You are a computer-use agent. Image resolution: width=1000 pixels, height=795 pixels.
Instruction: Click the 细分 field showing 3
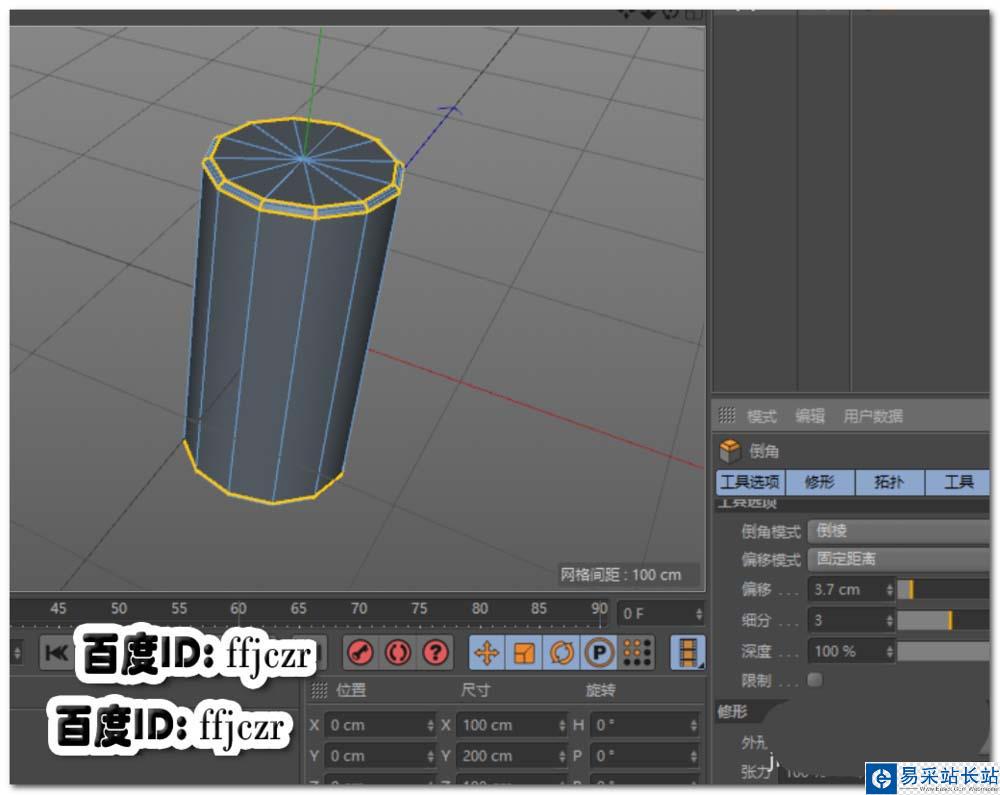[x=846, y=620]
